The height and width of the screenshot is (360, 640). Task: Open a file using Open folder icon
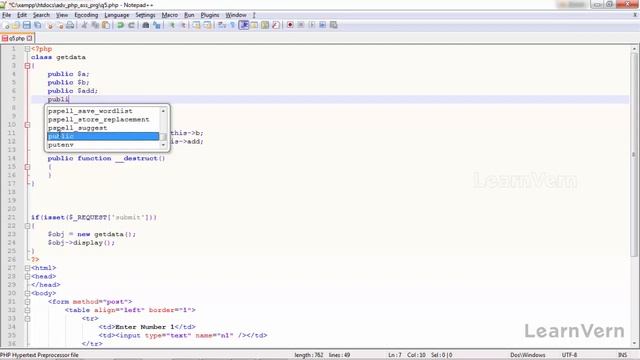pos(16,25)
